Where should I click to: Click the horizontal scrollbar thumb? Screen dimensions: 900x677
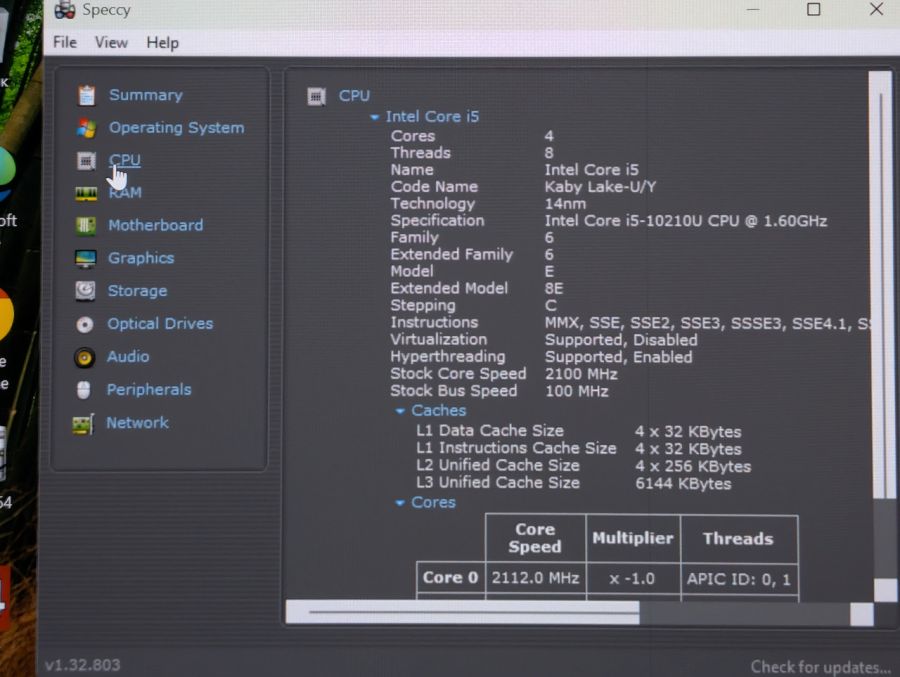463,612
